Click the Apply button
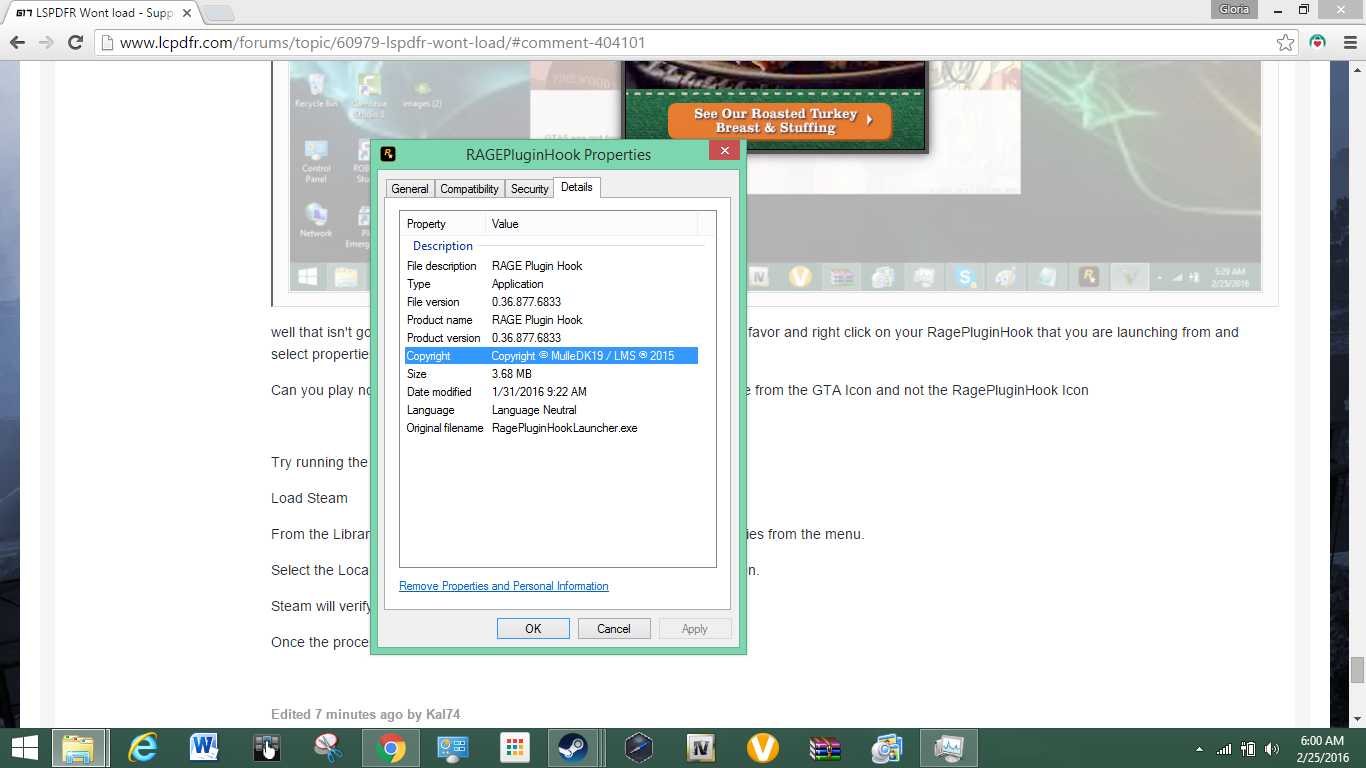This screenshot has width=1366, height=768. (x=695, y=629)
